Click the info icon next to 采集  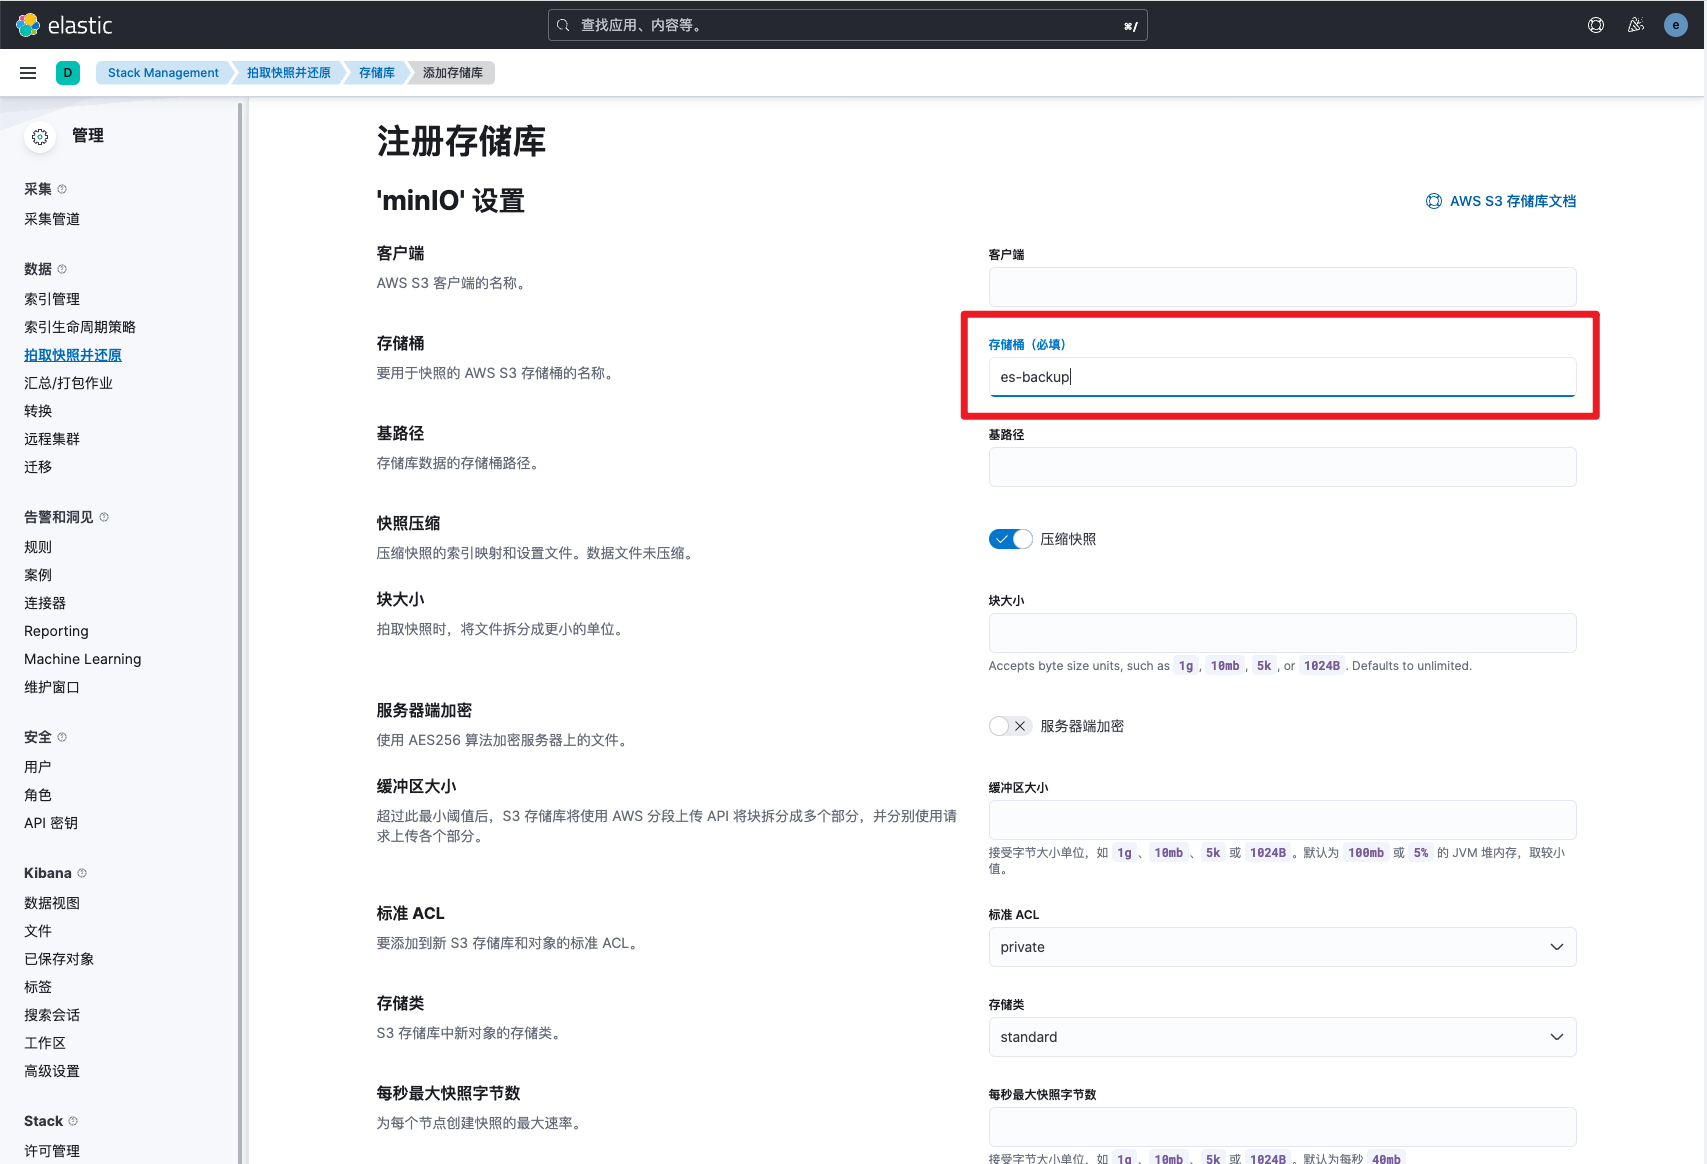(62, 189)
